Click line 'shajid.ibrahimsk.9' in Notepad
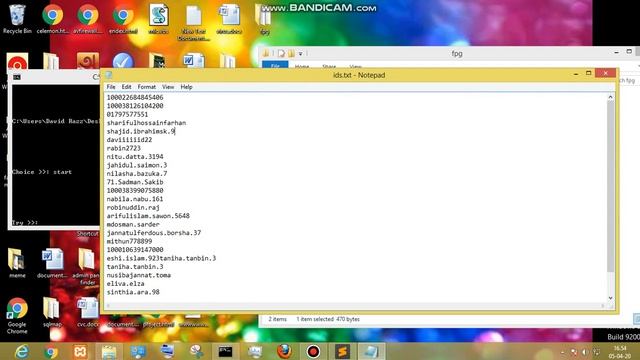The width and height of the screenshot is (640, 360). [141, 131]
